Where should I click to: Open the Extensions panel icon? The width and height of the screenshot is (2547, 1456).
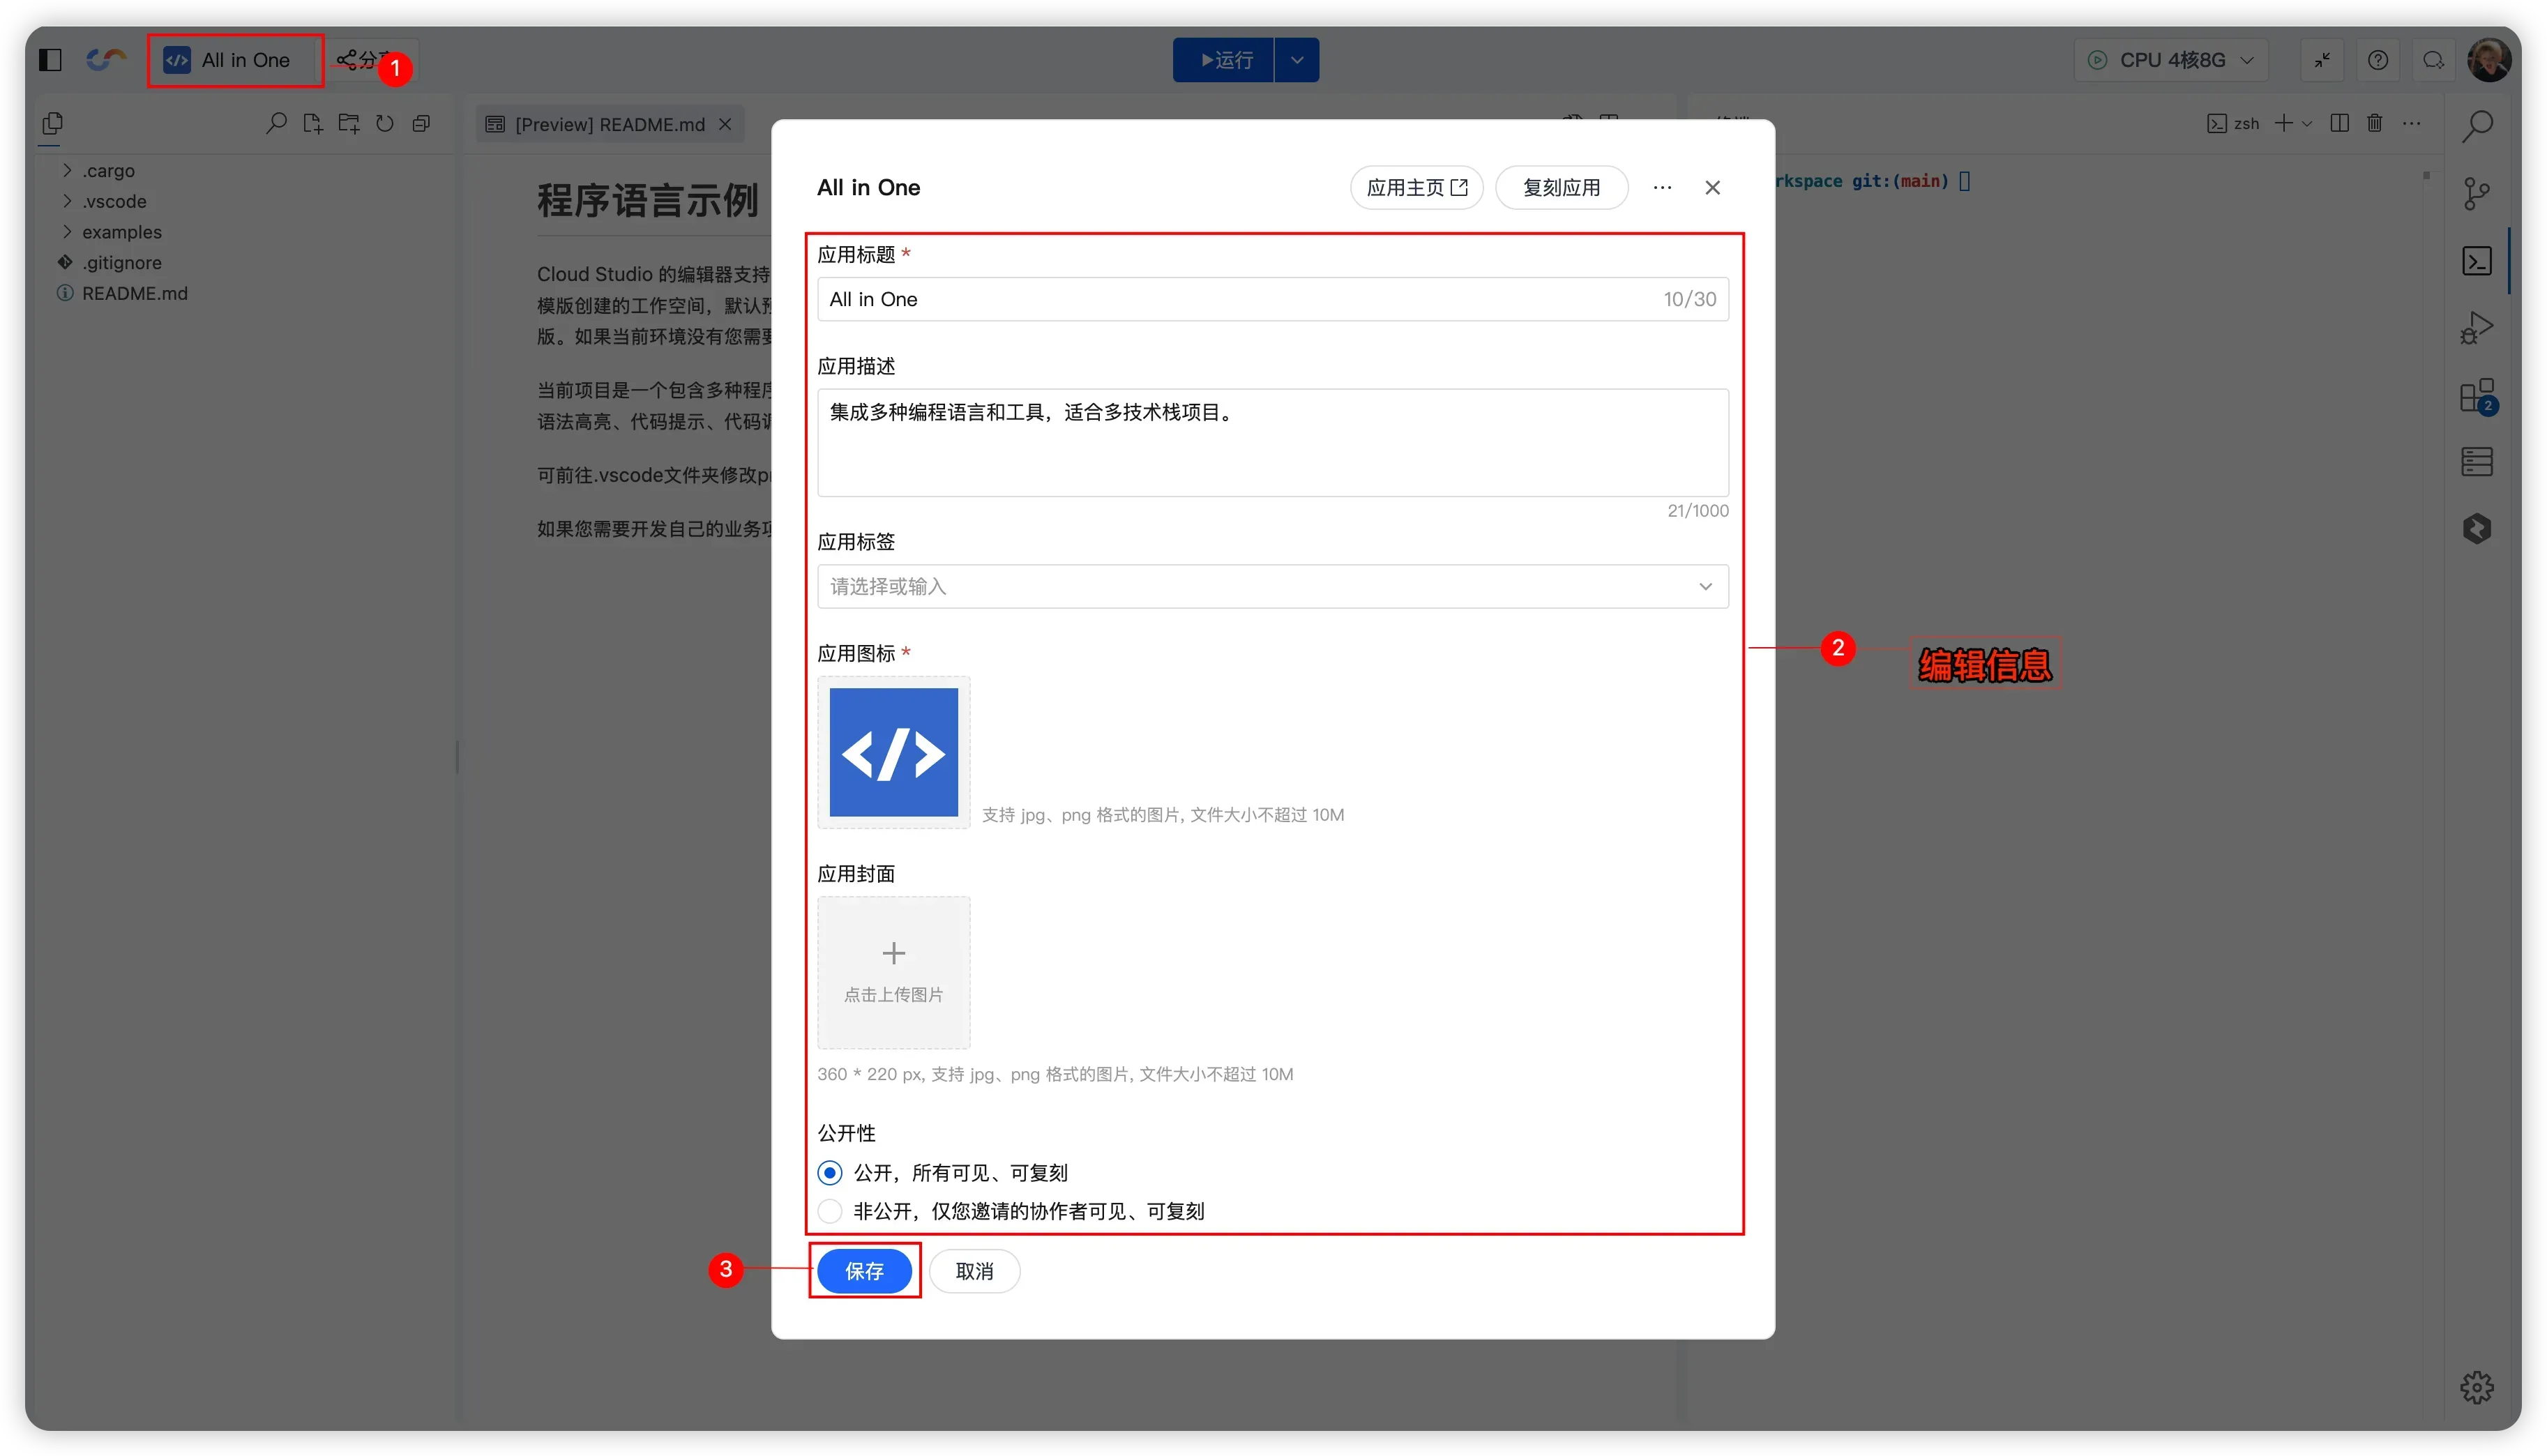(x=2476, y=396)
